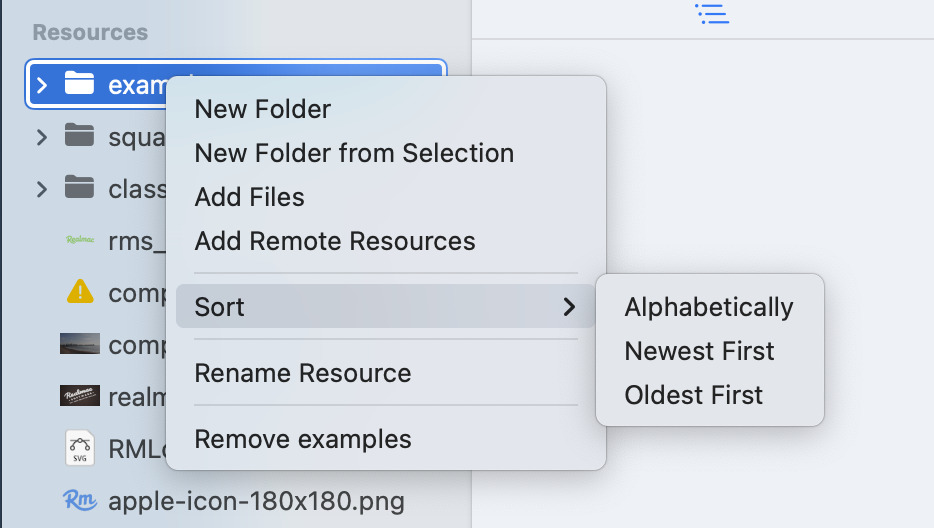Choose Rename Resource in menu
Image resolution: width=934 pixels, height=528 pixels.
coord(302,373)
